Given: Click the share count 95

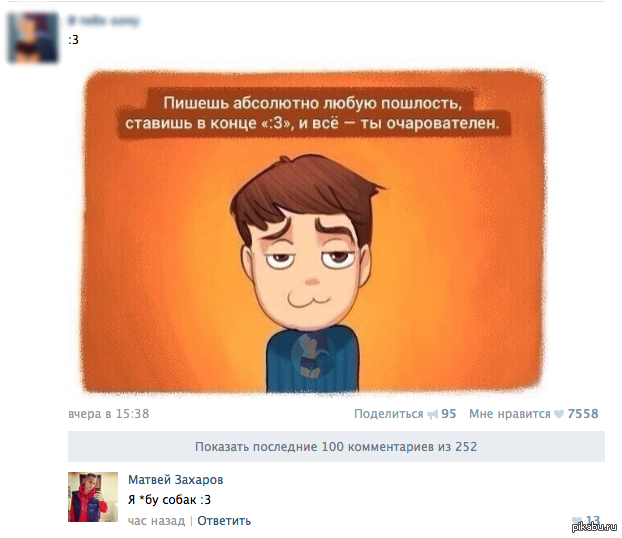Looking at the screenshot, I should [449, 414].
